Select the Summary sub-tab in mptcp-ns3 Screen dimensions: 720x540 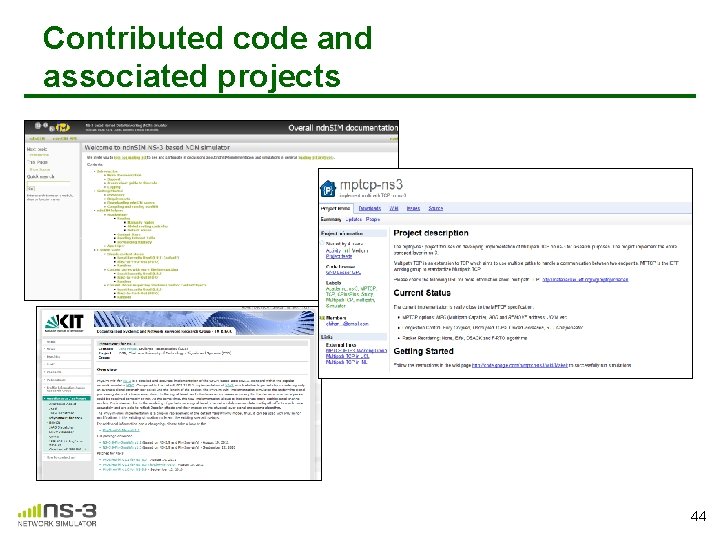331,219
